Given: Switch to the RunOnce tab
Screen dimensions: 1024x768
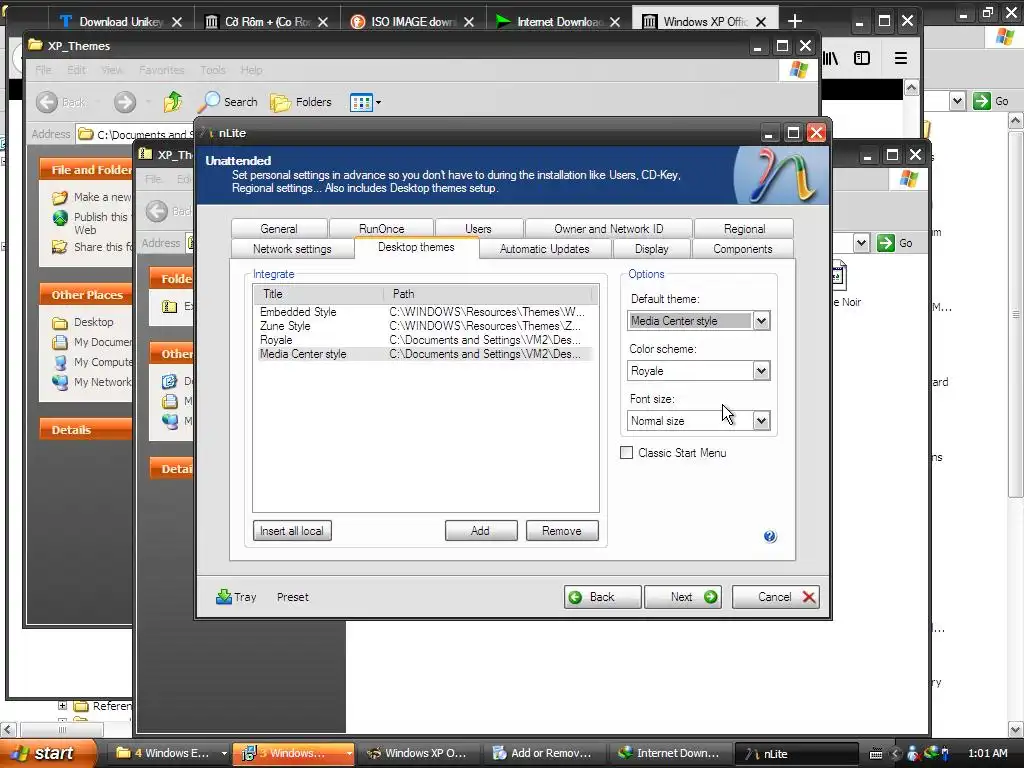Looking at the screenshot, I should [381, 229].
